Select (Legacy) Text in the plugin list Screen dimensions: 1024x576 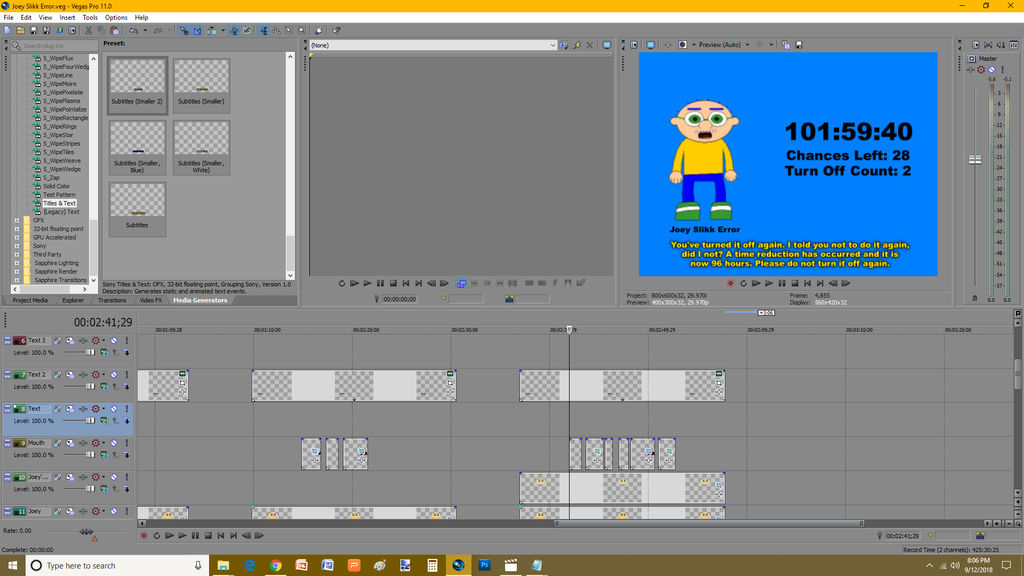pos(60,212)
